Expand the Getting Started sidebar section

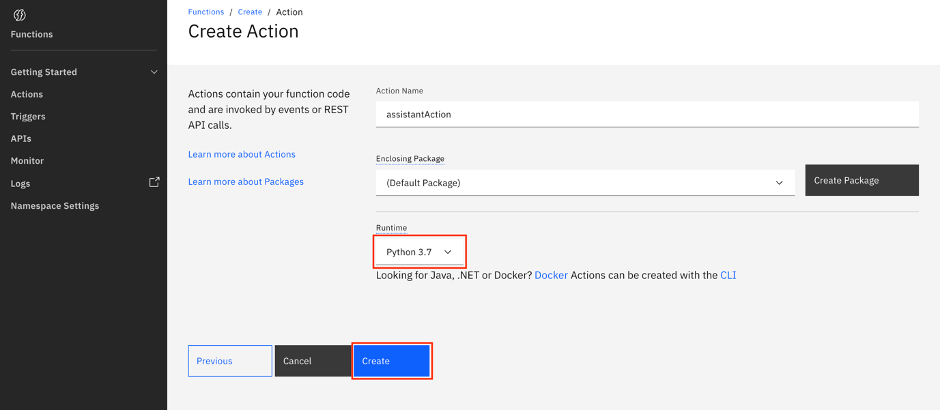point(153,72)
